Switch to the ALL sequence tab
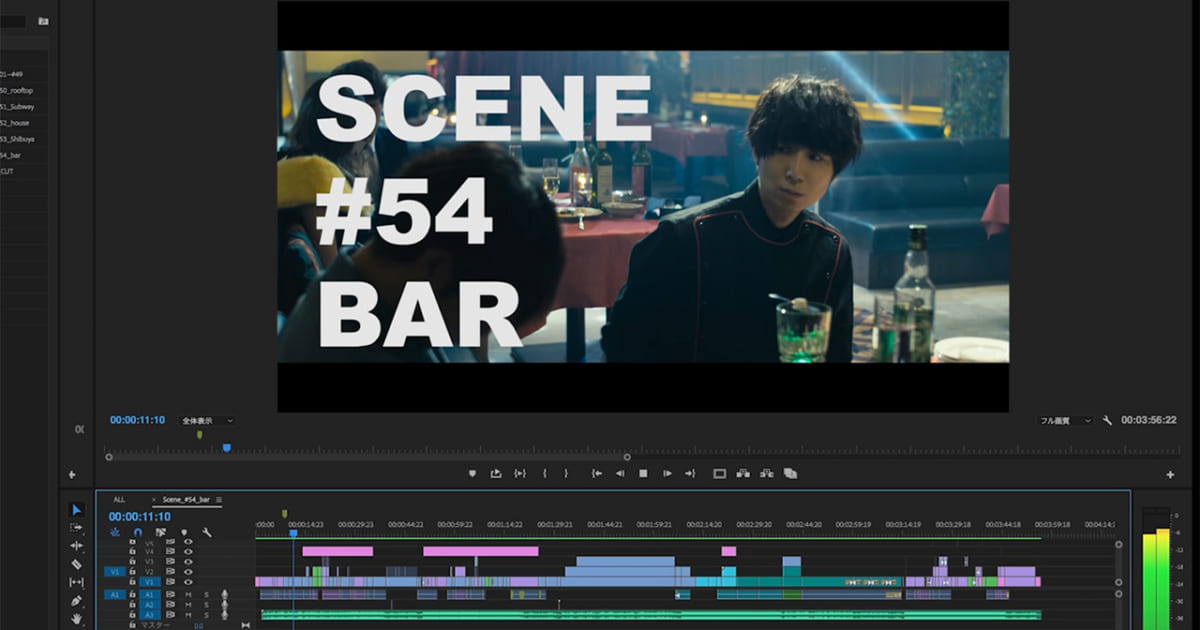The height and width of the screenshot is (630, 1200). click(x=119, y=499)
